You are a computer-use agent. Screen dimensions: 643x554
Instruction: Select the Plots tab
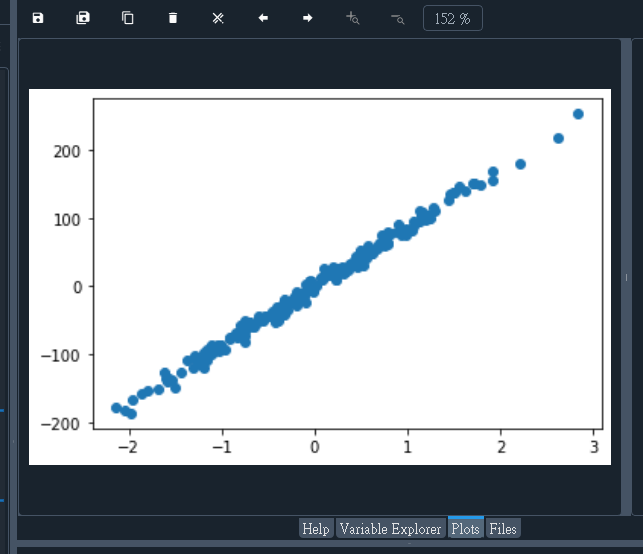[465, 528]
